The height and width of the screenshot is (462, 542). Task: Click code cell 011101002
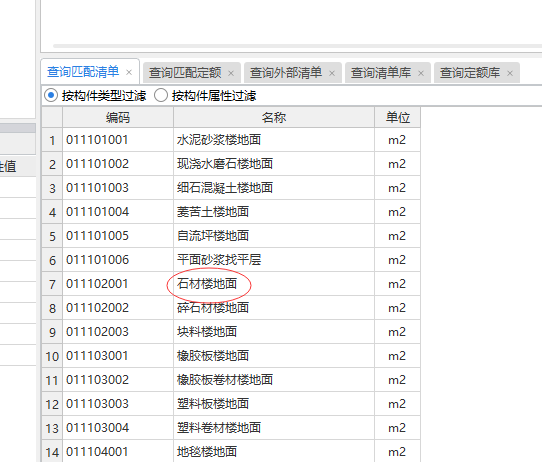[x=118, y=164]
